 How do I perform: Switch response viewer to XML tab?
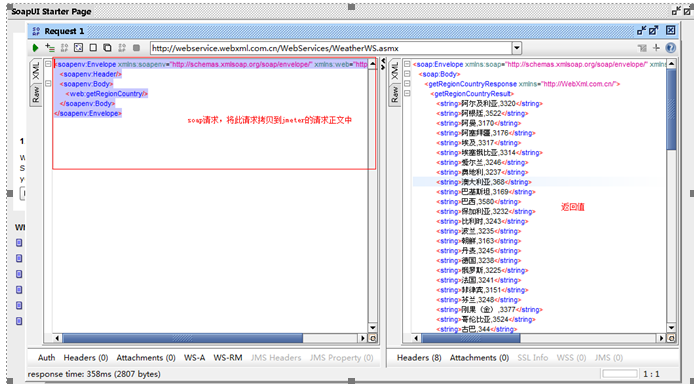(x=395, y=71)
